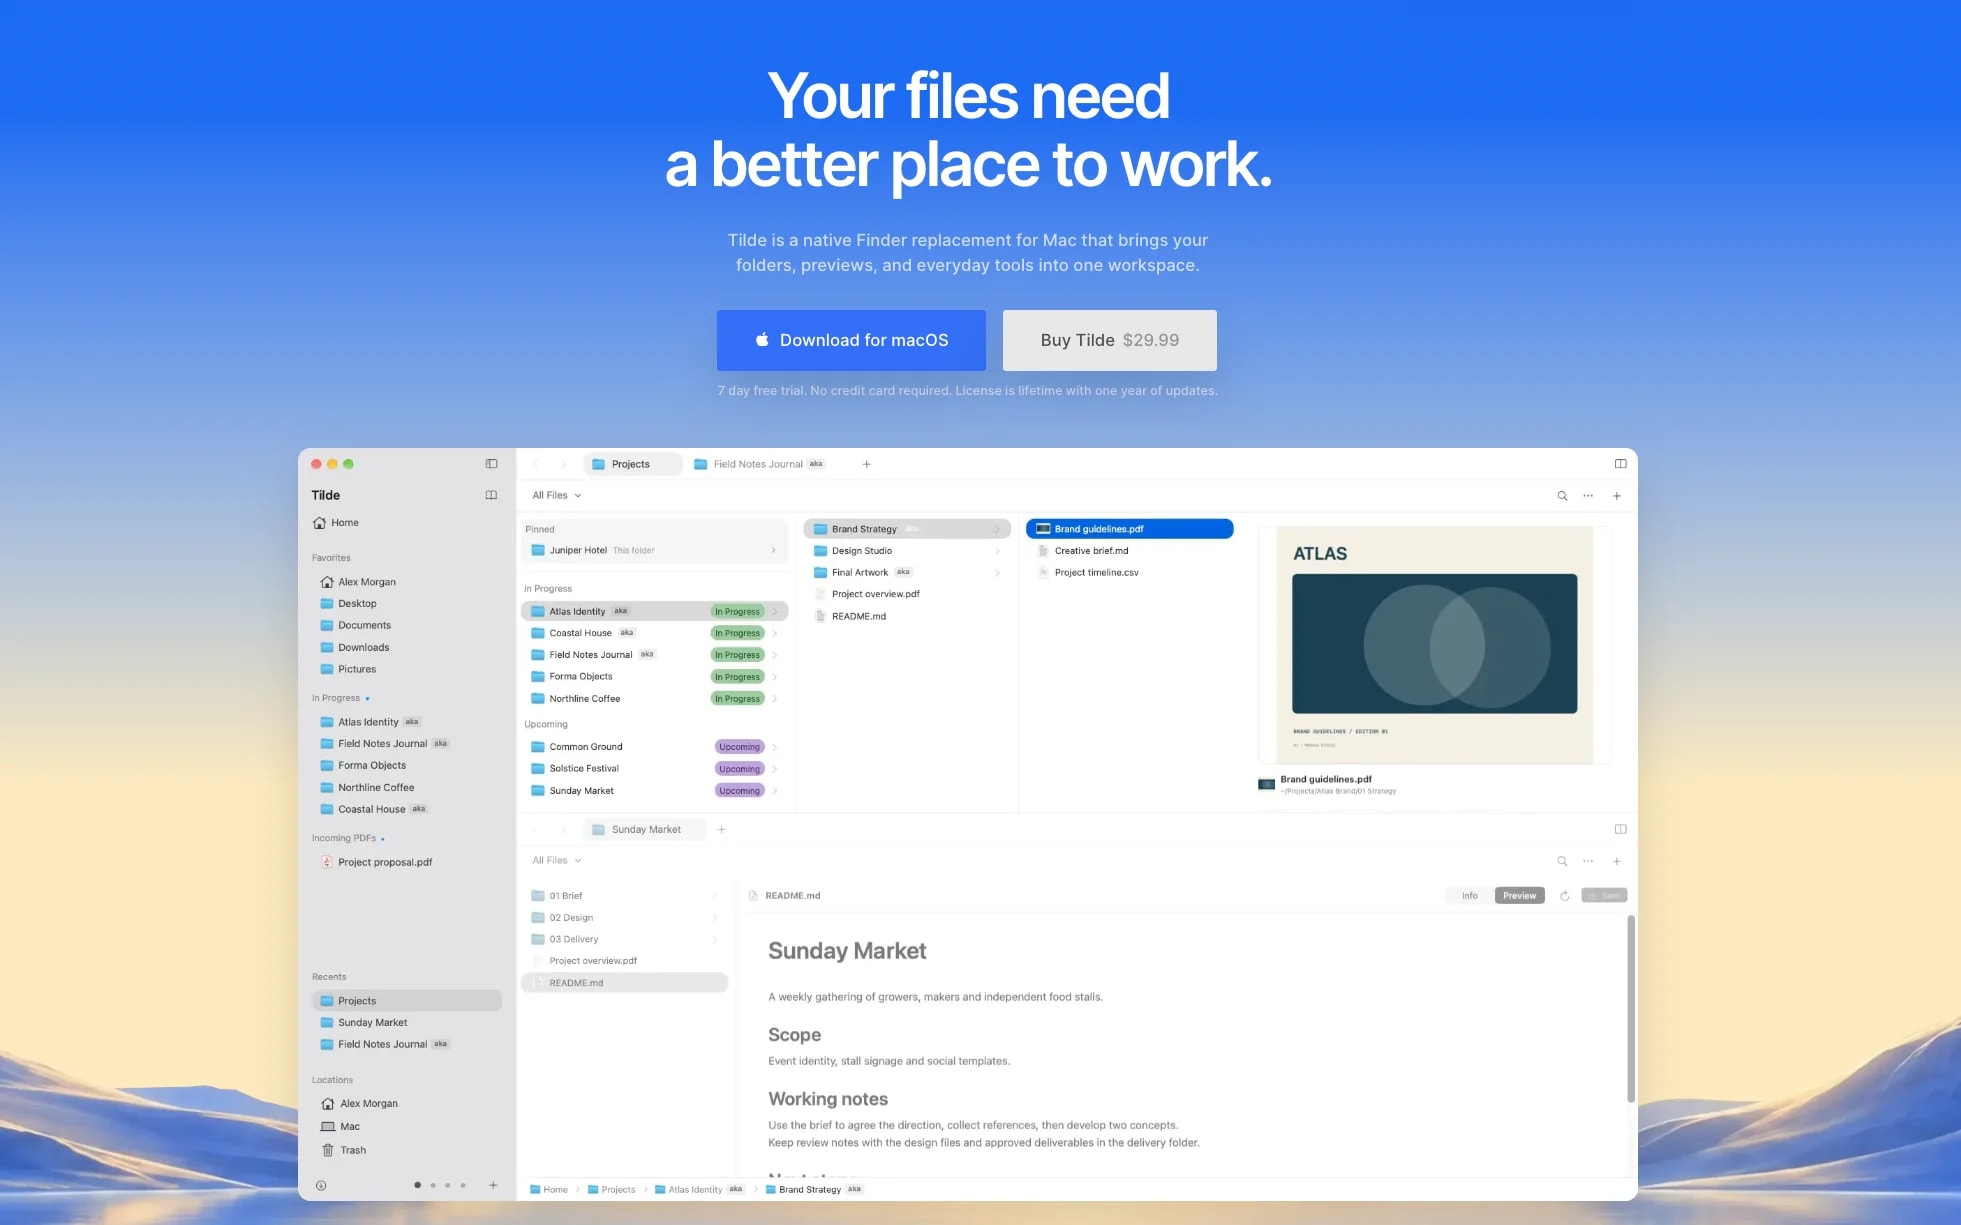Select Mac in Locations

[x=340, y=1127]
